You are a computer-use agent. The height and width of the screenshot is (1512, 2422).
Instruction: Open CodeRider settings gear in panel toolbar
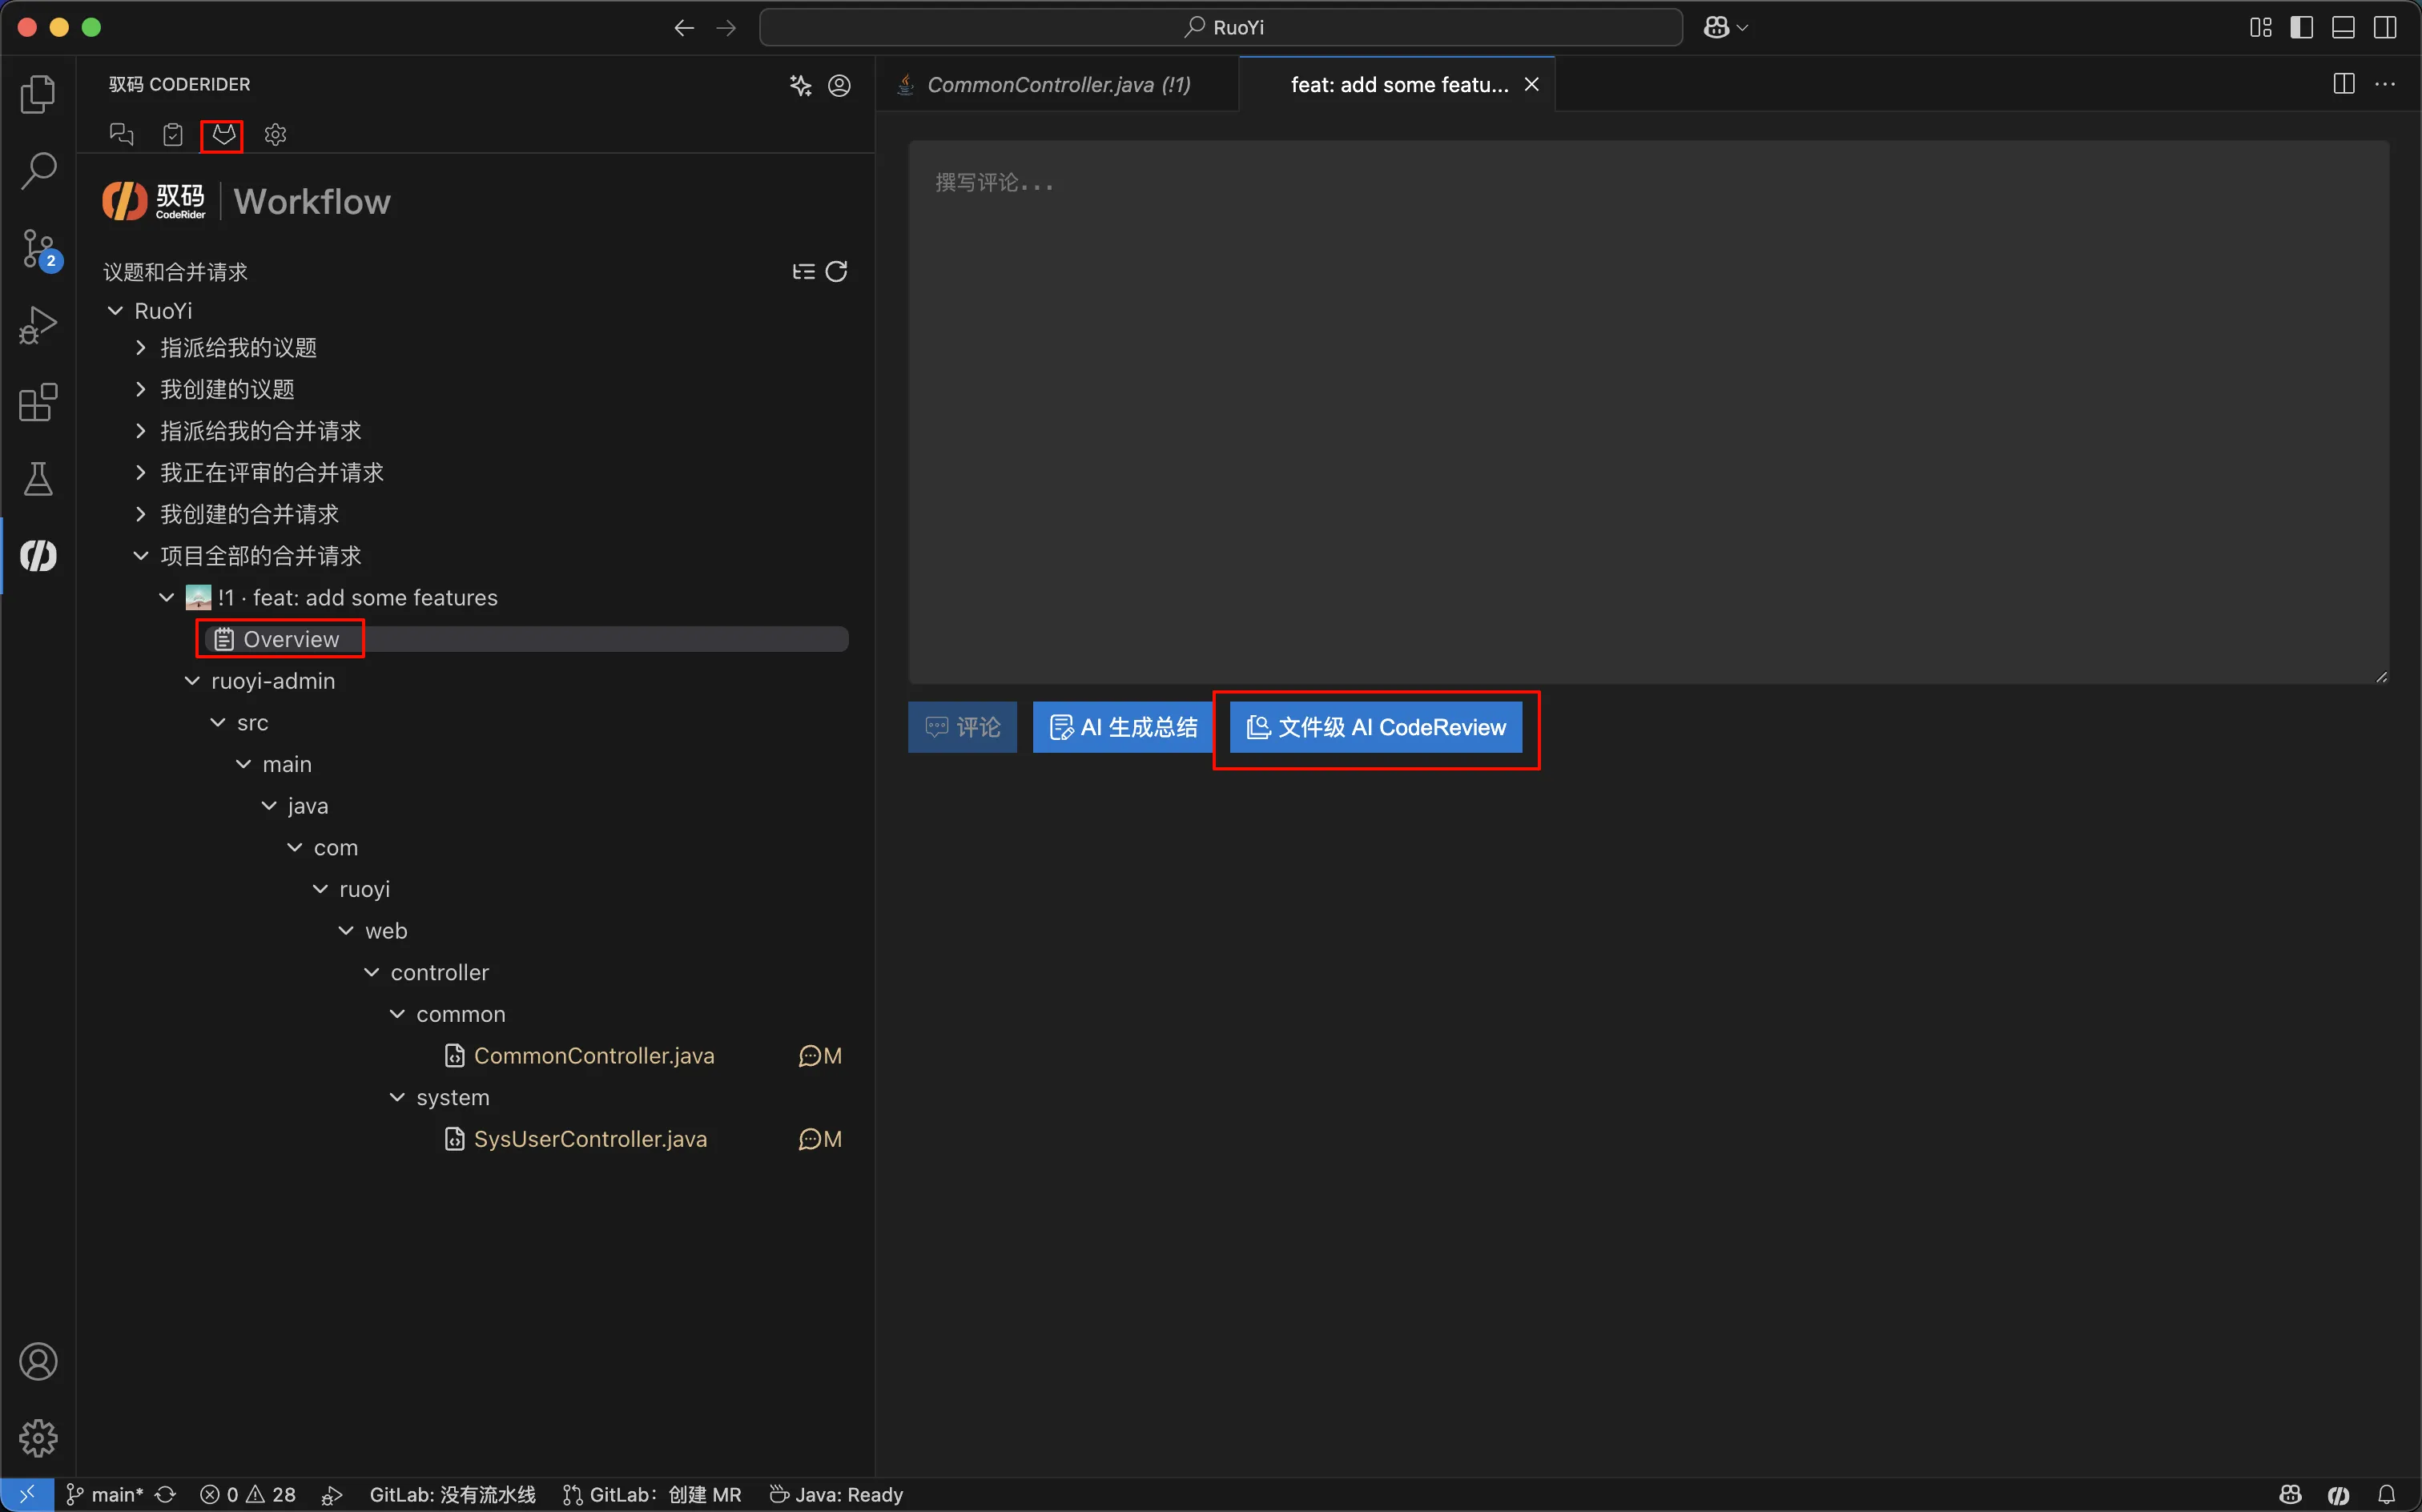click(x=275, y=134)
